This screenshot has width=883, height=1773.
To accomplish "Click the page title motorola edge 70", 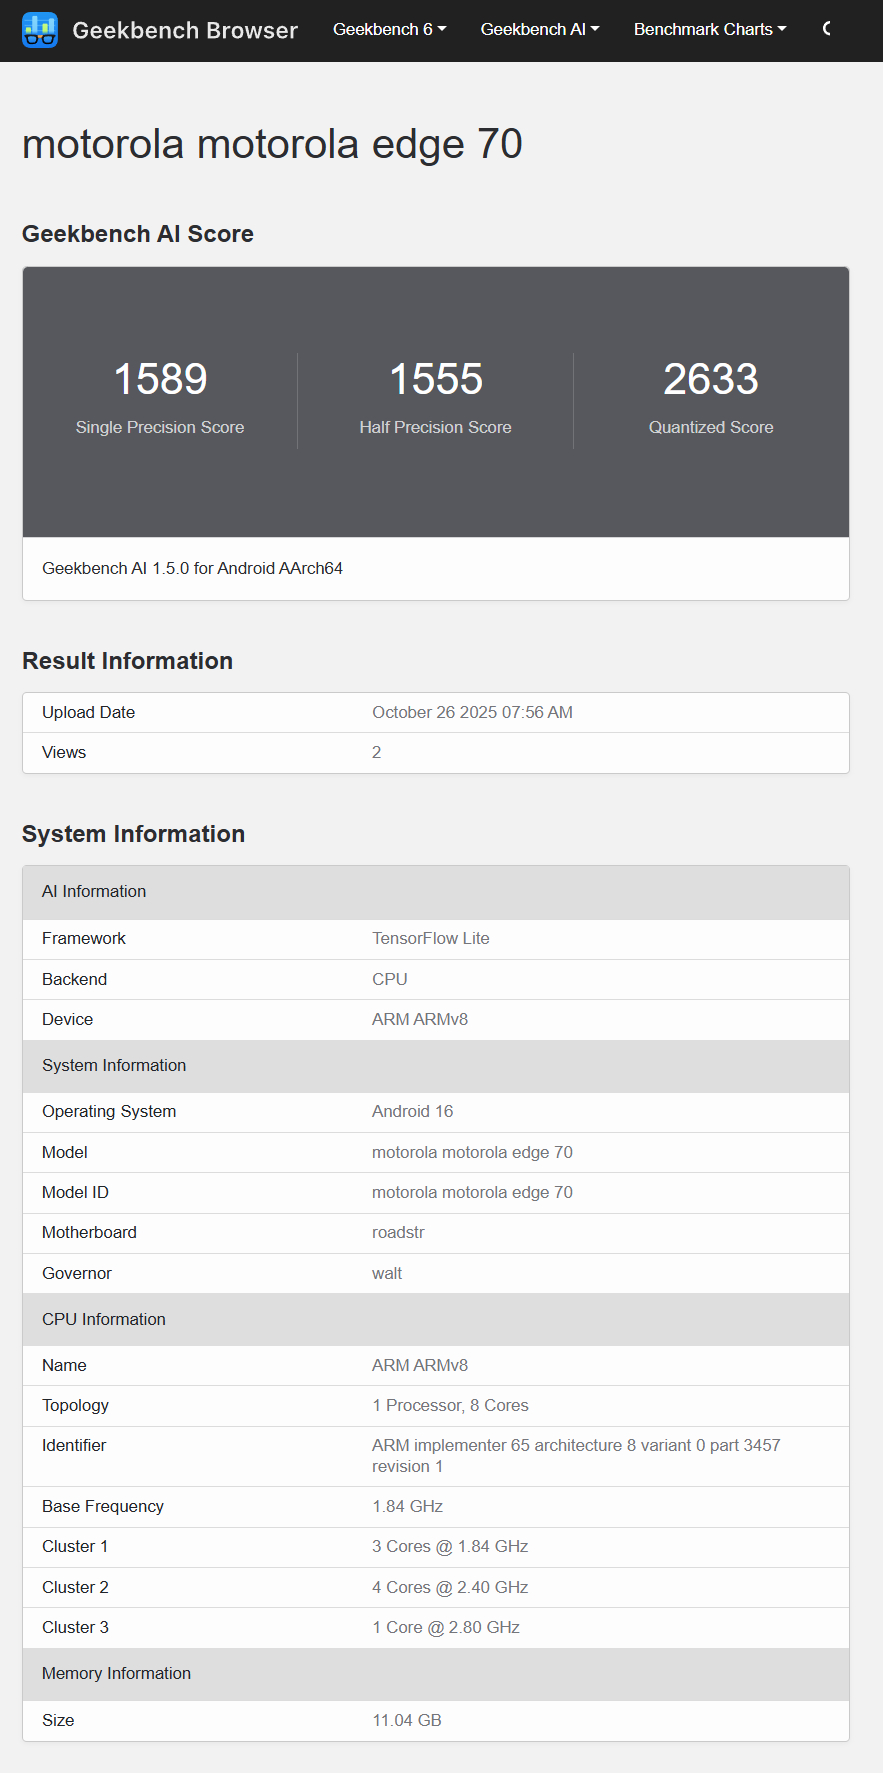I will [272, 144].
